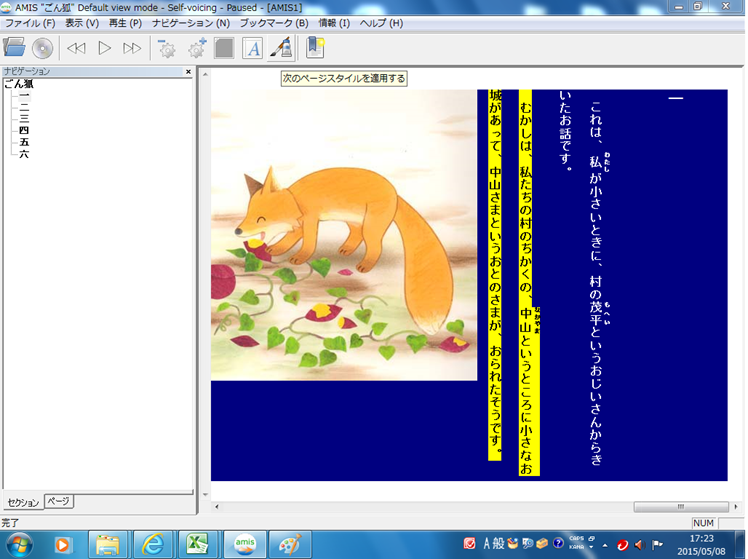Click the gear-plus faster speed icon
The height and width of the screenshot is (559, 748).
pos(196,48)
